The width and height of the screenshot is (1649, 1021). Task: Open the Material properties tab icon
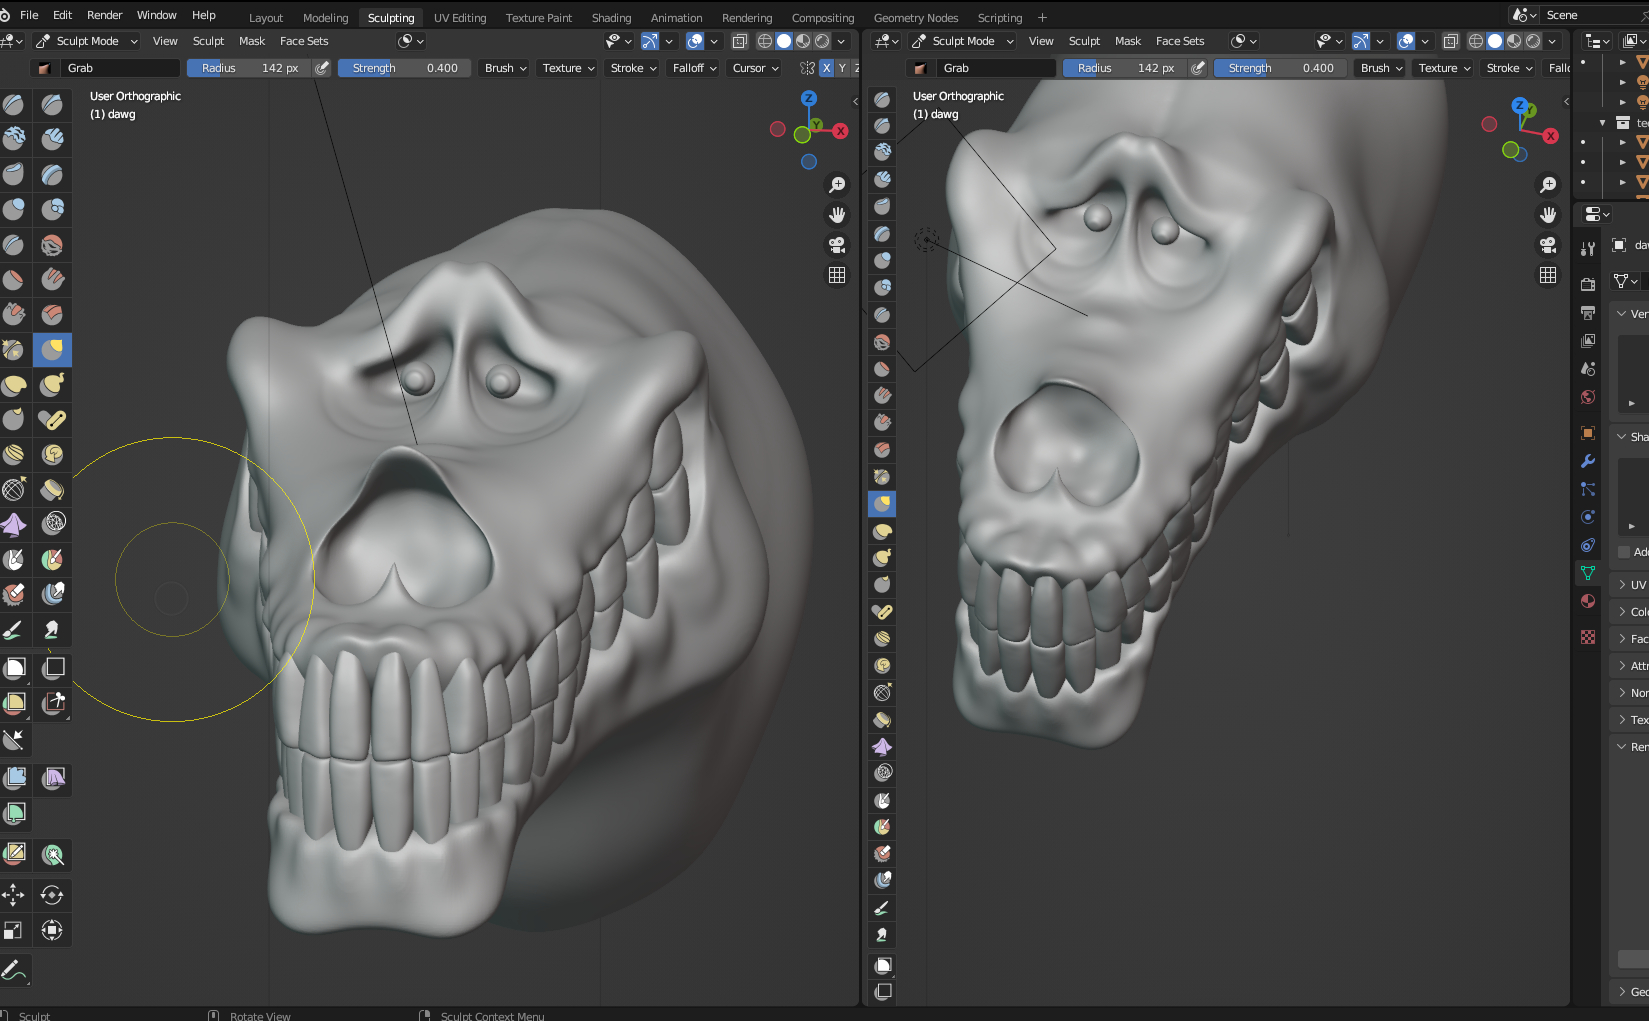coord(1587,601)
